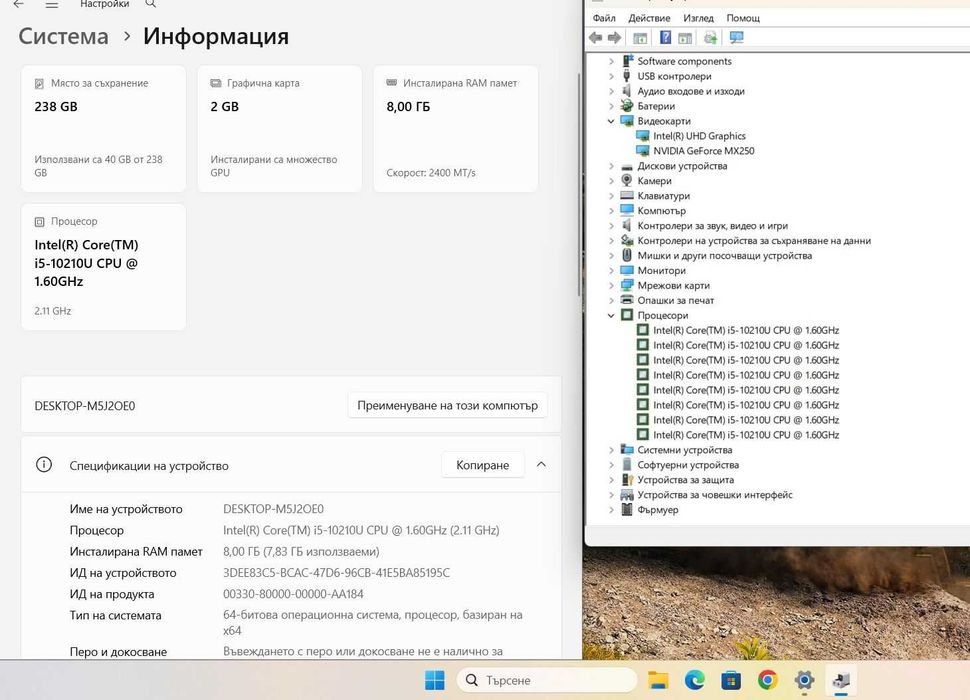Screen dimensions: 970x700
Task: Click the properties pane toolbar icon next to Help
Action: 685,38
